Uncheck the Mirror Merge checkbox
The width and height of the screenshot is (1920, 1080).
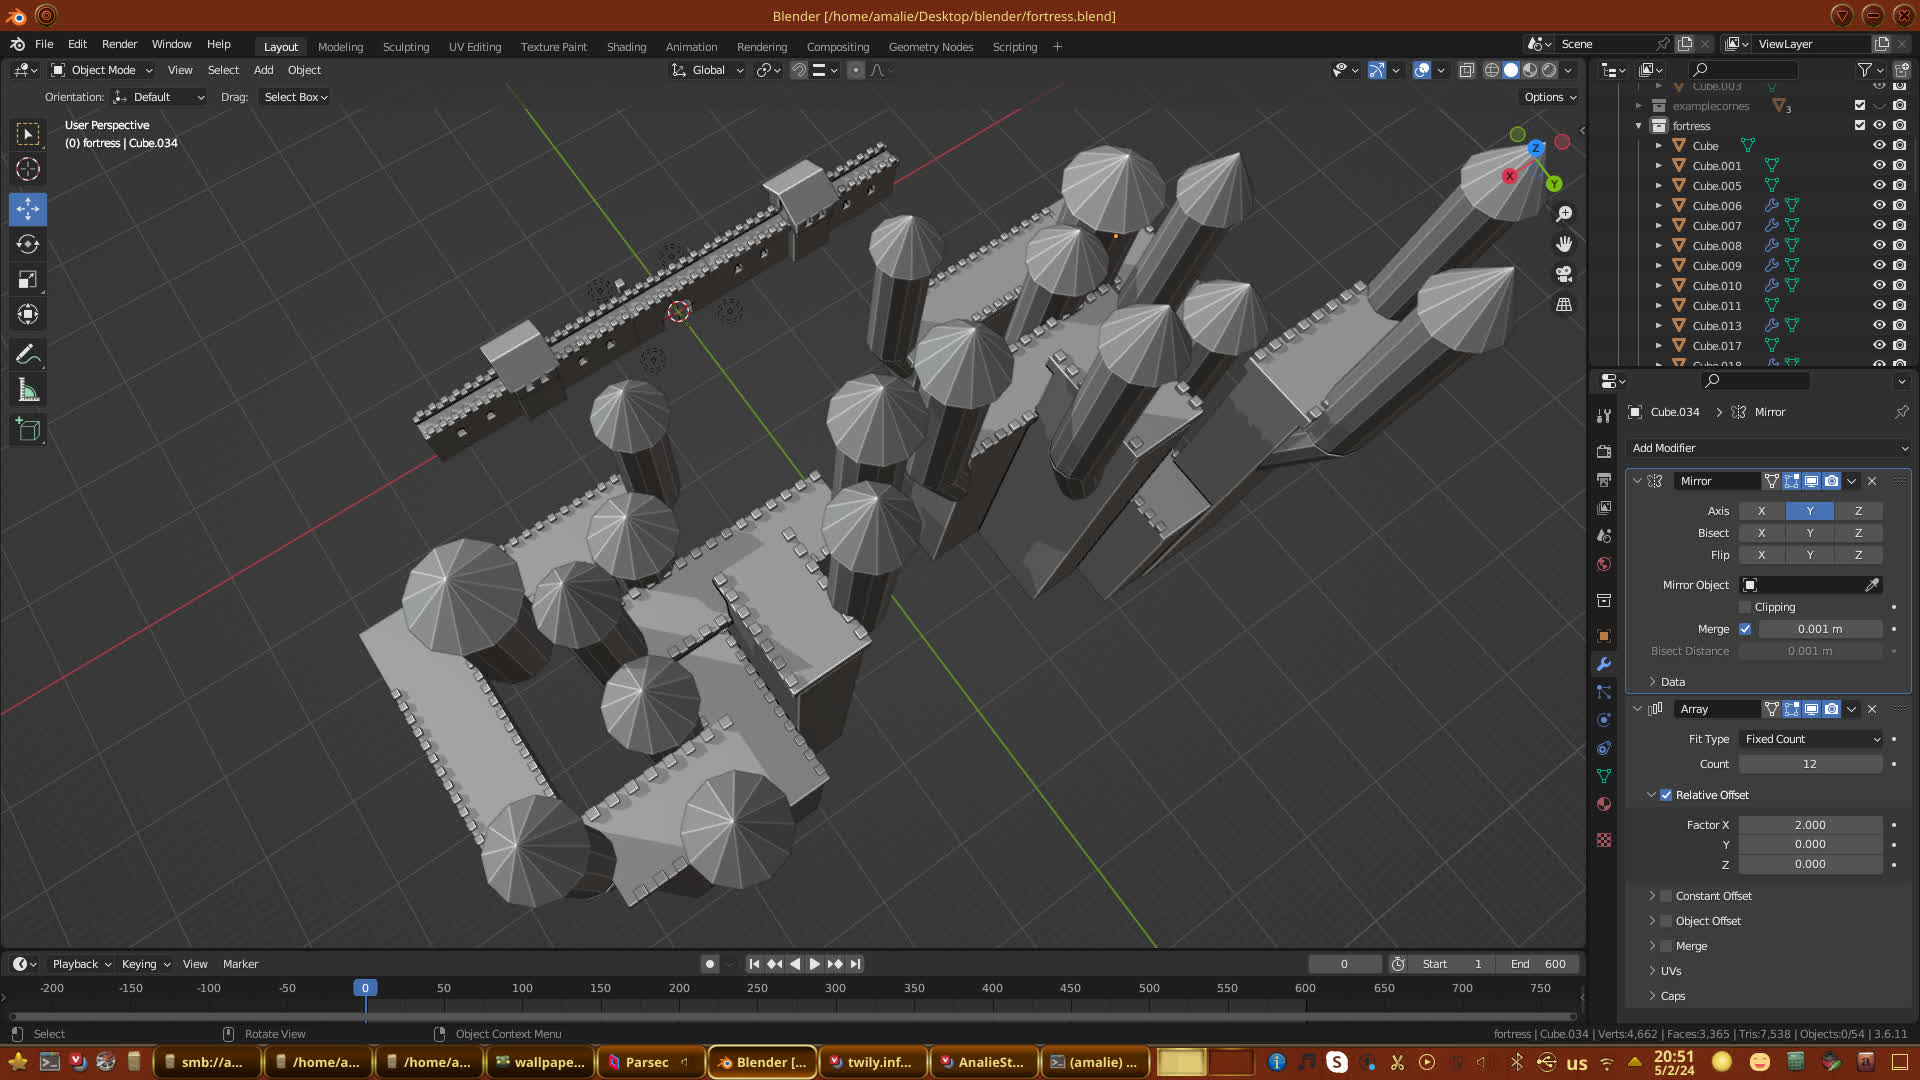point(1745,629)
